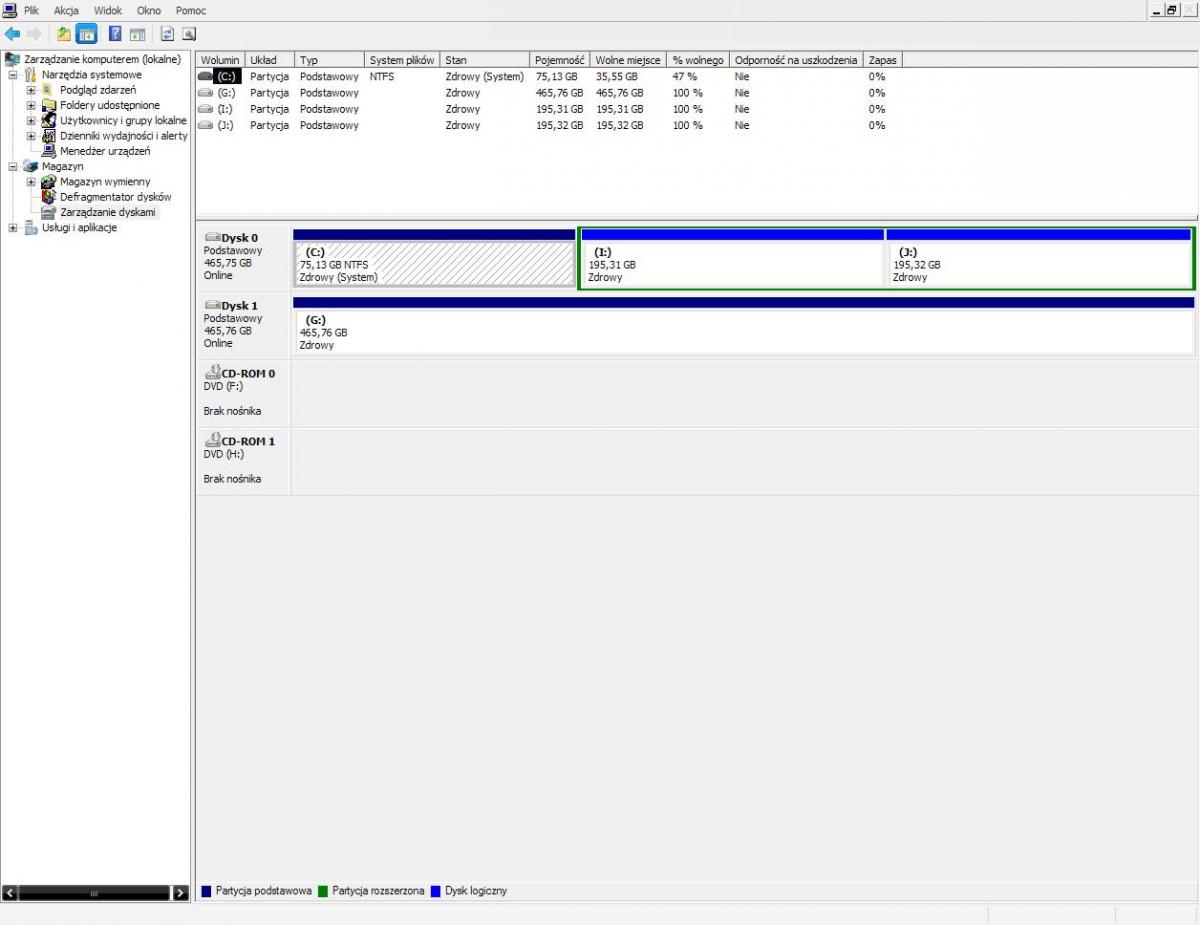Select the Usługi i aplikacje label
The image size is (1200, 925).
(79, 228)
